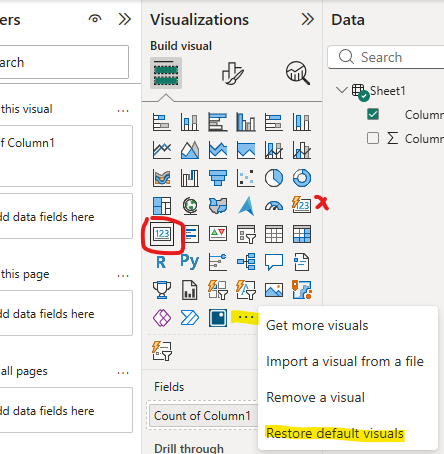Select the trophy metrics visual
The image size is (444, 454).
[162, 290]
